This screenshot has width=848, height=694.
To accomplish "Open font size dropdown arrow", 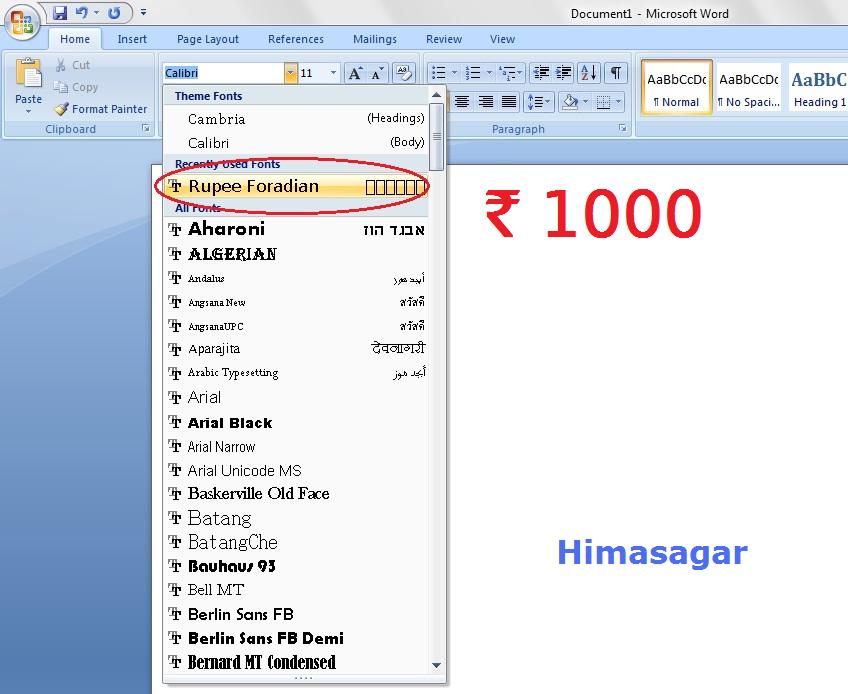I will click(333, 73).
